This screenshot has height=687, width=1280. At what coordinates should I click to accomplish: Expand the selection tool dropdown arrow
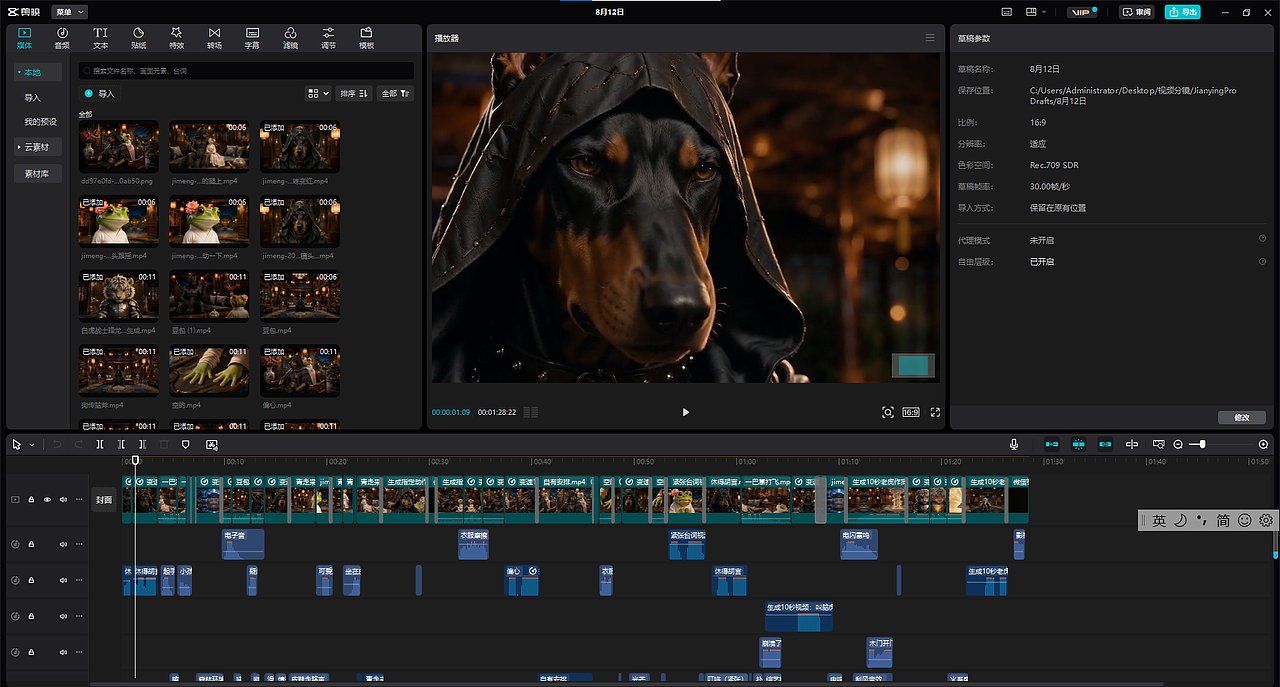click(32, 445)
